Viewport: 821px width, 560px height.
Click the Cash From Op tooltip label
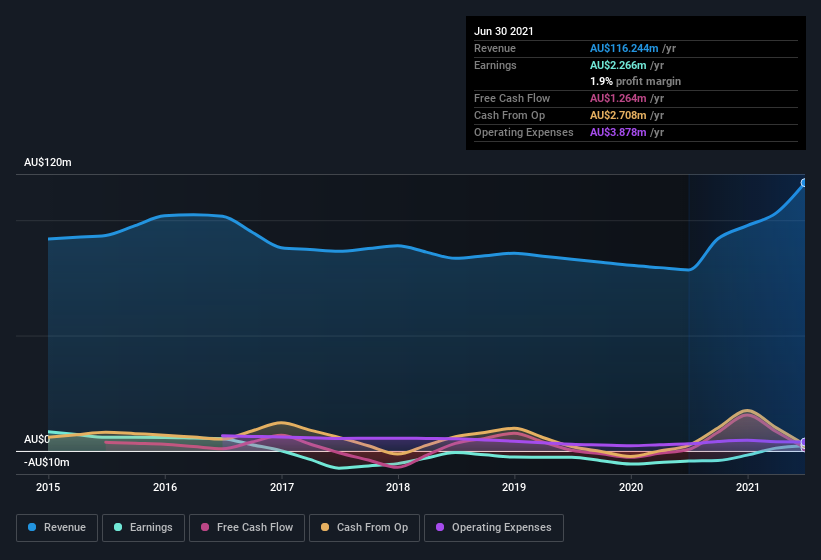(509, 115)
